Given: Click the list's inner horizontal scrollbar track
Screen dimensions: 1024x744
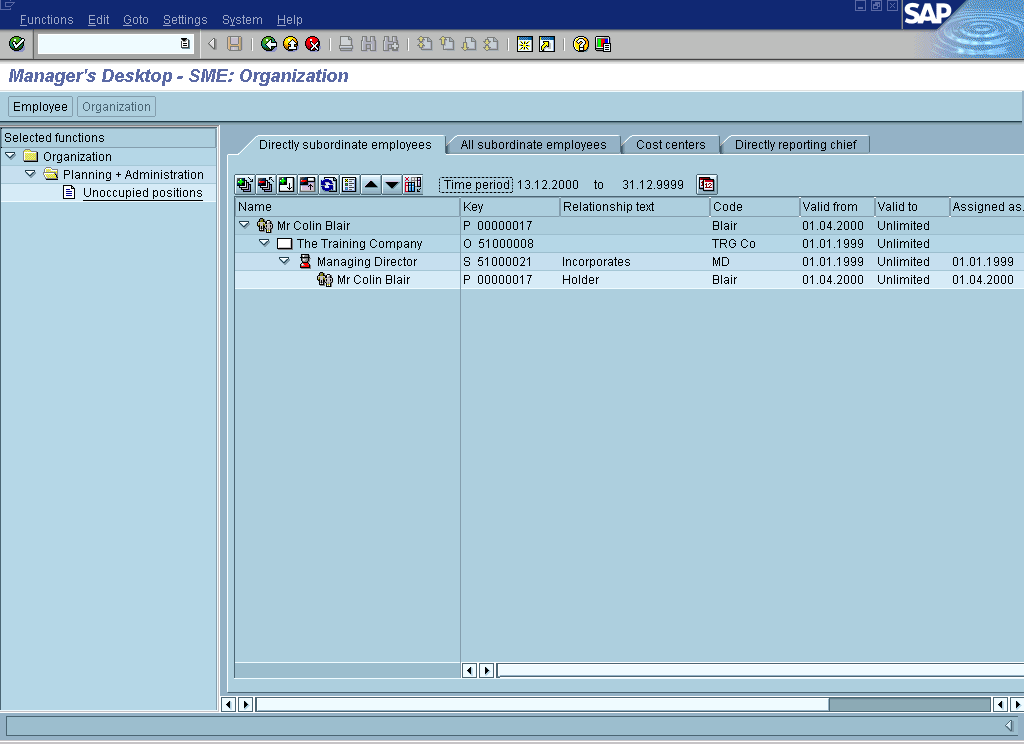Looking at the screenshot, I should point(760,670).
